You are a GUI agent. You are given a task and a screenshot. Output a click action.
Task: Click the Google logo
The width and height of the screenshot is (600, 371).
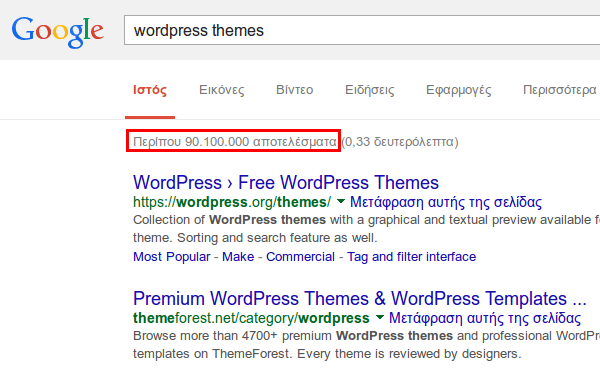(58, 32)
